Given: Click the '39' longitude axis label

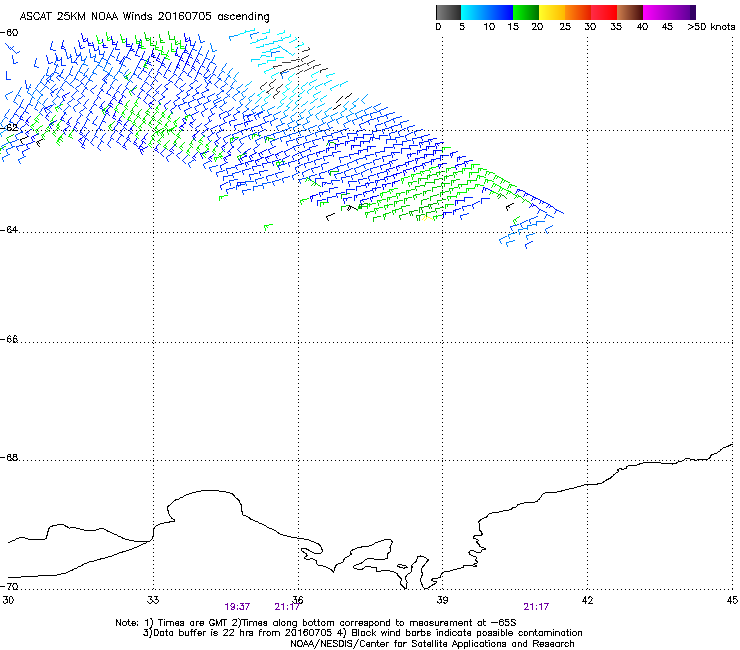Looking at the screenshot, I should click(442, 600).
